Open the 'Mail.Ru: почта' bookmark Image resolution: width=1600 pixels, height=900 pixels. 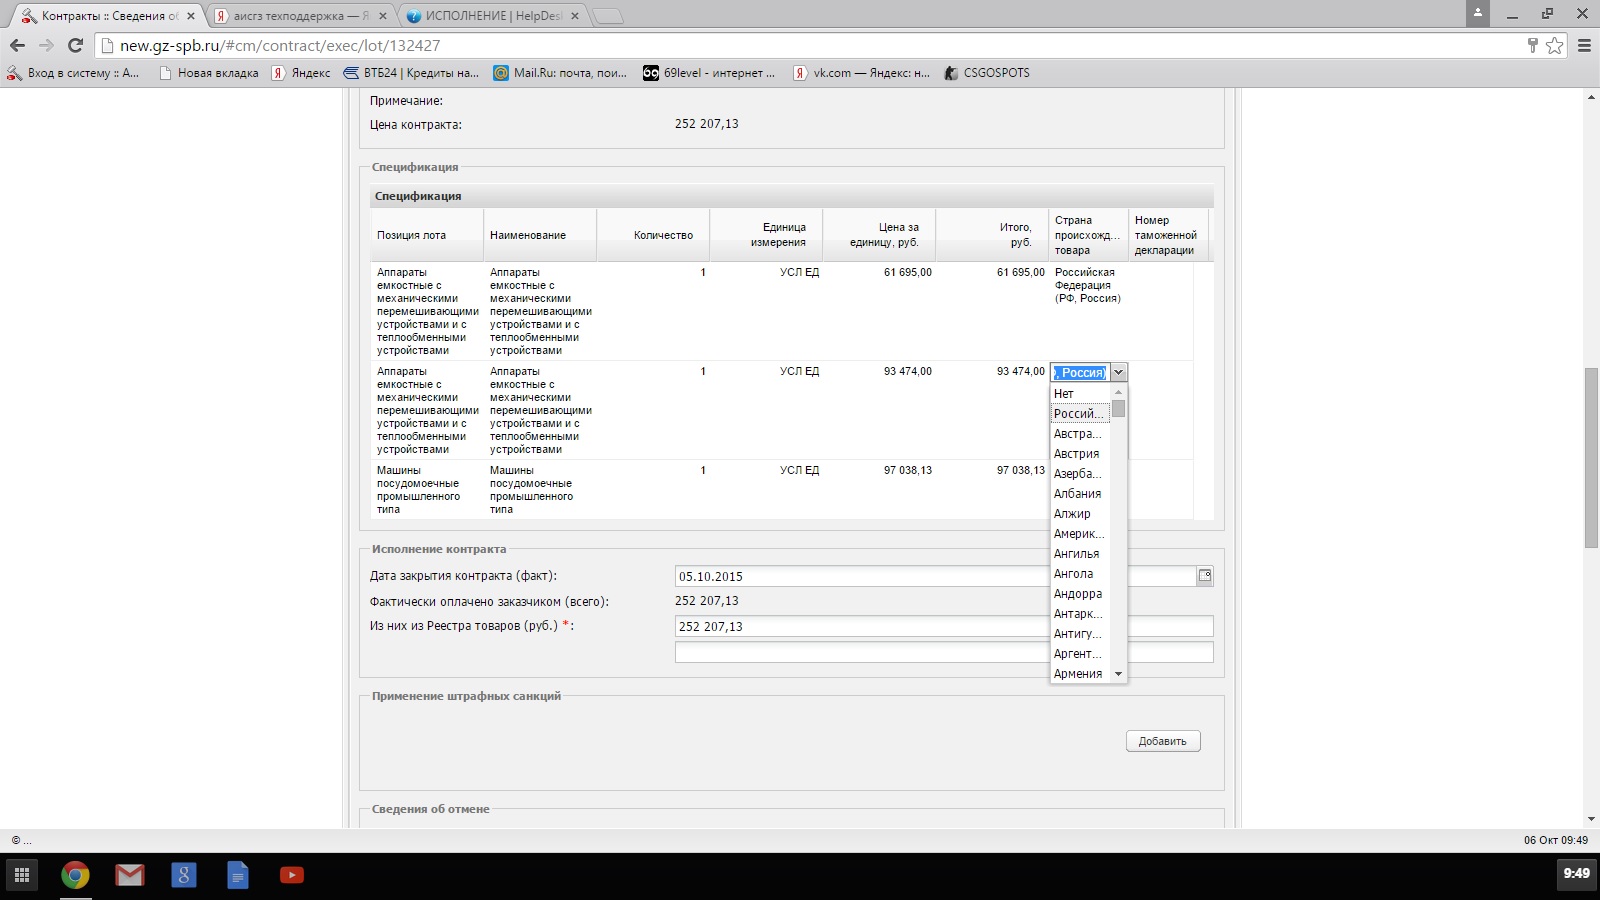pyautogui.click(x=560, y=73)
